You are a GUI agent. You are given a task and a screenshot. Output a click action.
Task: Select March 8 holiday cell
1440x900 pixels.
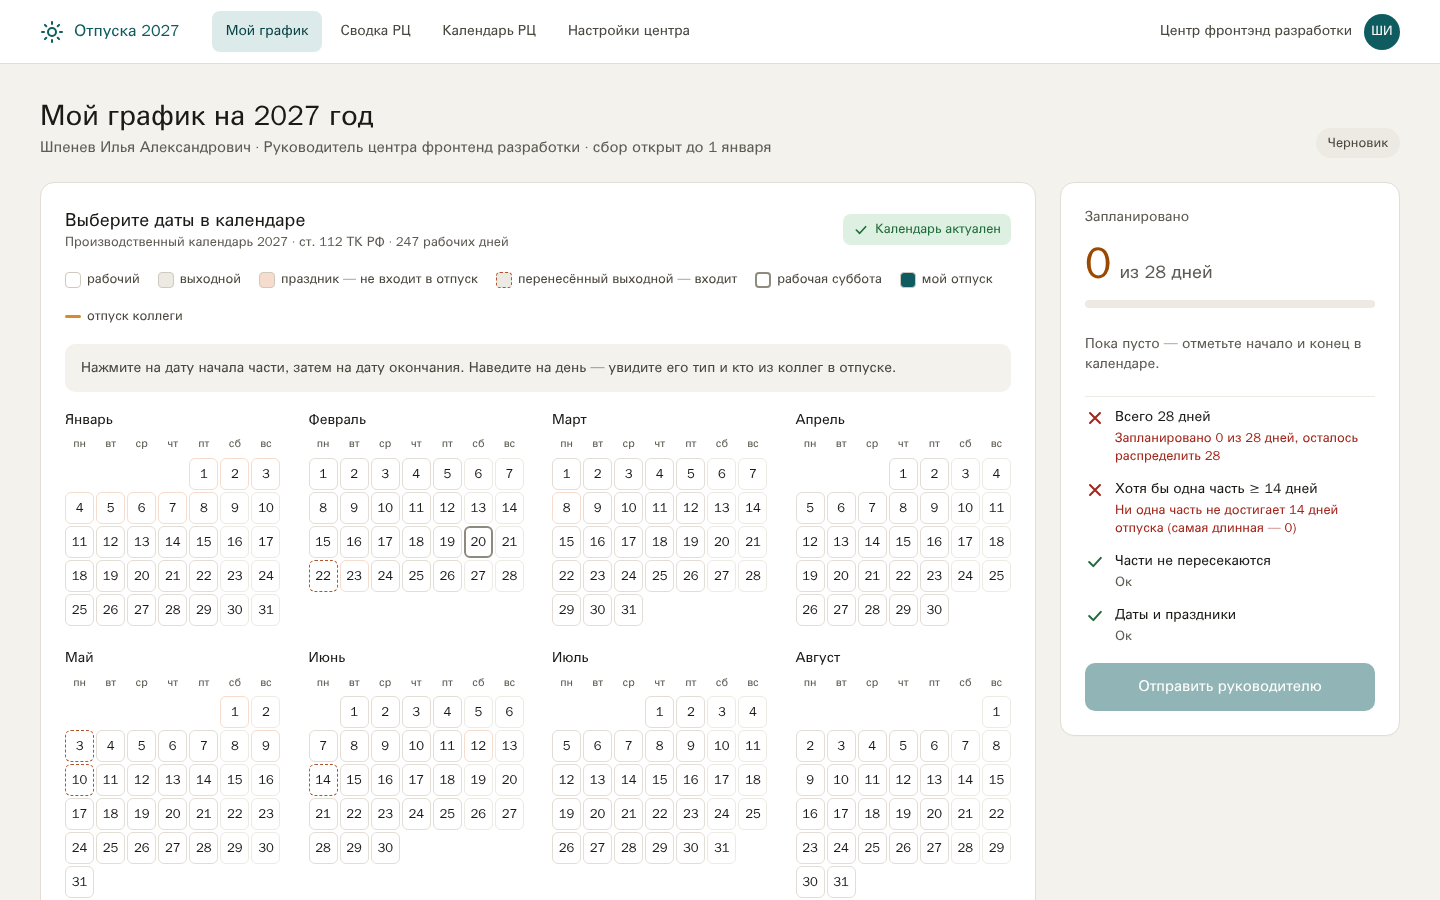(x=567, y=507)
